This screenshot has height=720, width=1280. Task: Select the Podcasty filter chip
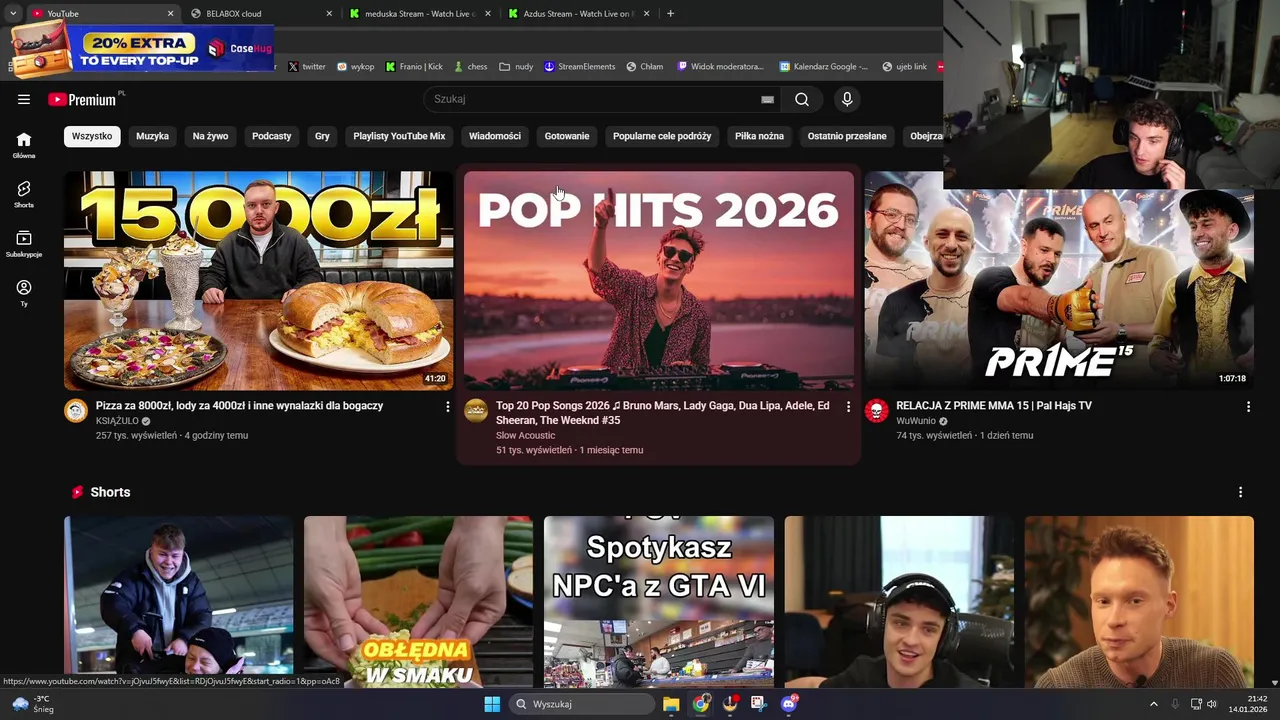271,136
